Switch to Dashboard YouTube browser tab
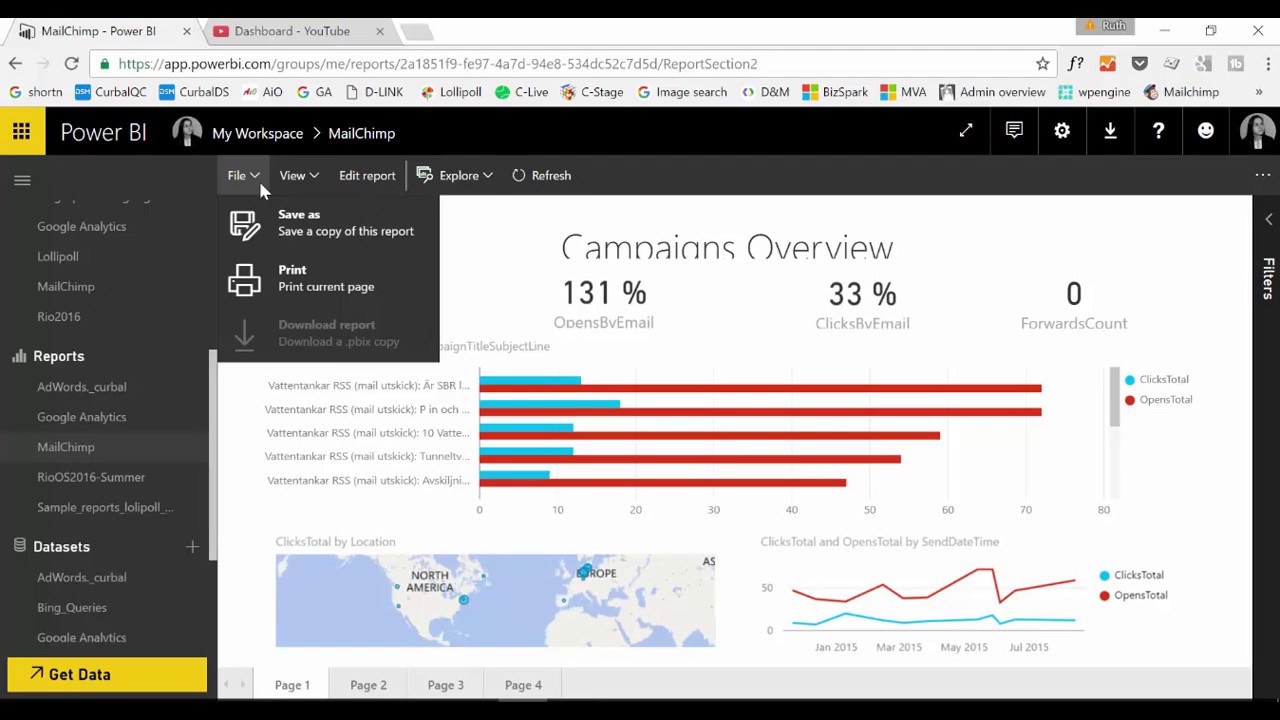 292,31
